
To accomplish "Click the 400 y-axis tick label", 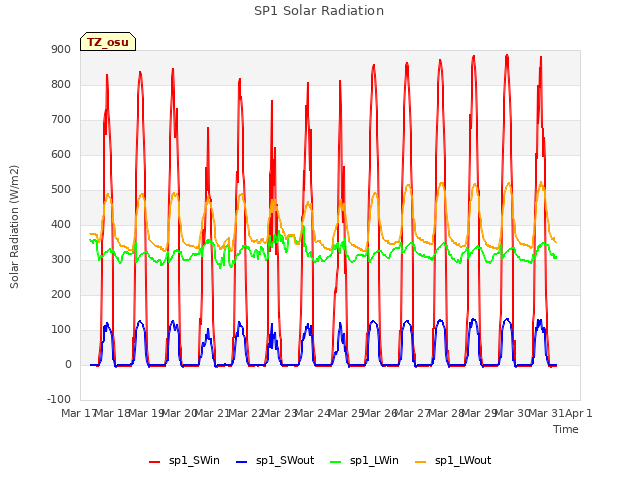I will pyautogui.click(x=61, y=225).
